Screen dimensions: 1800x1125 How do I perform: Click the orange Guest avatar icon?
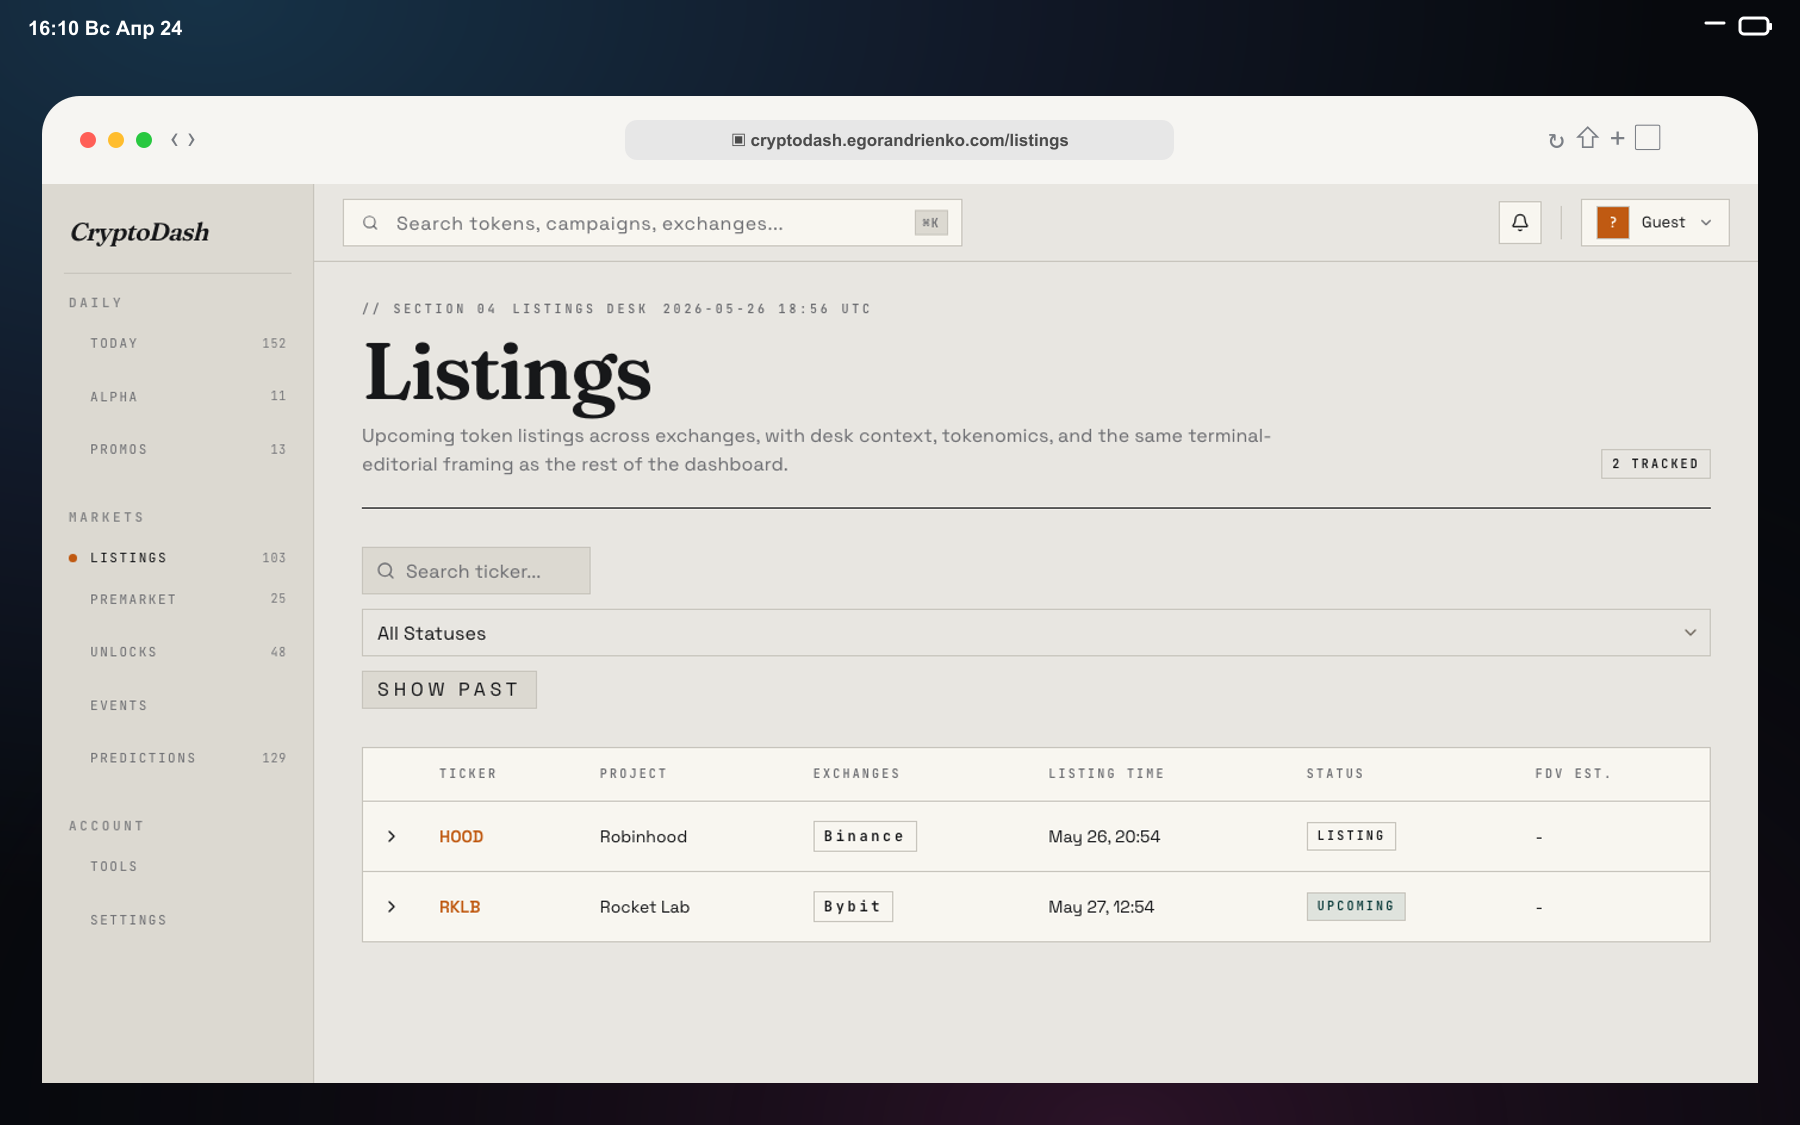[1612, 222]
